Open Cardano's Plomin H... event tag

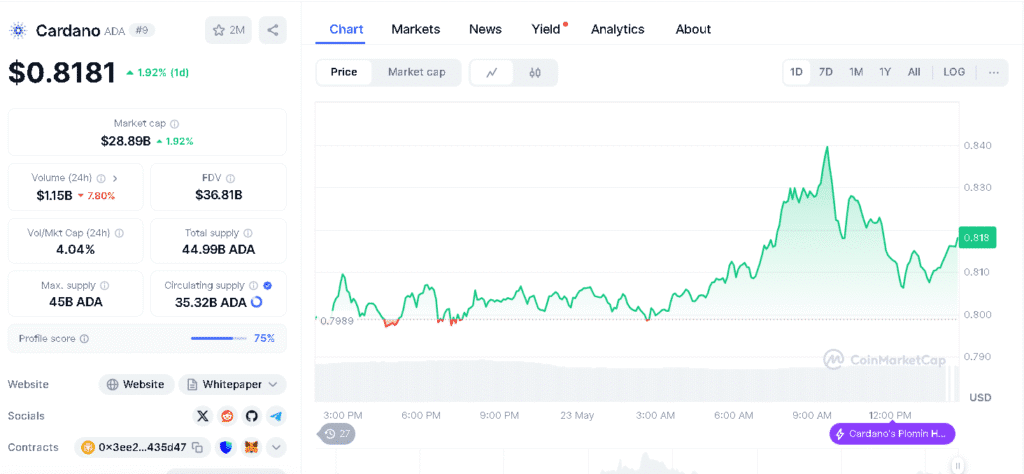892,434
